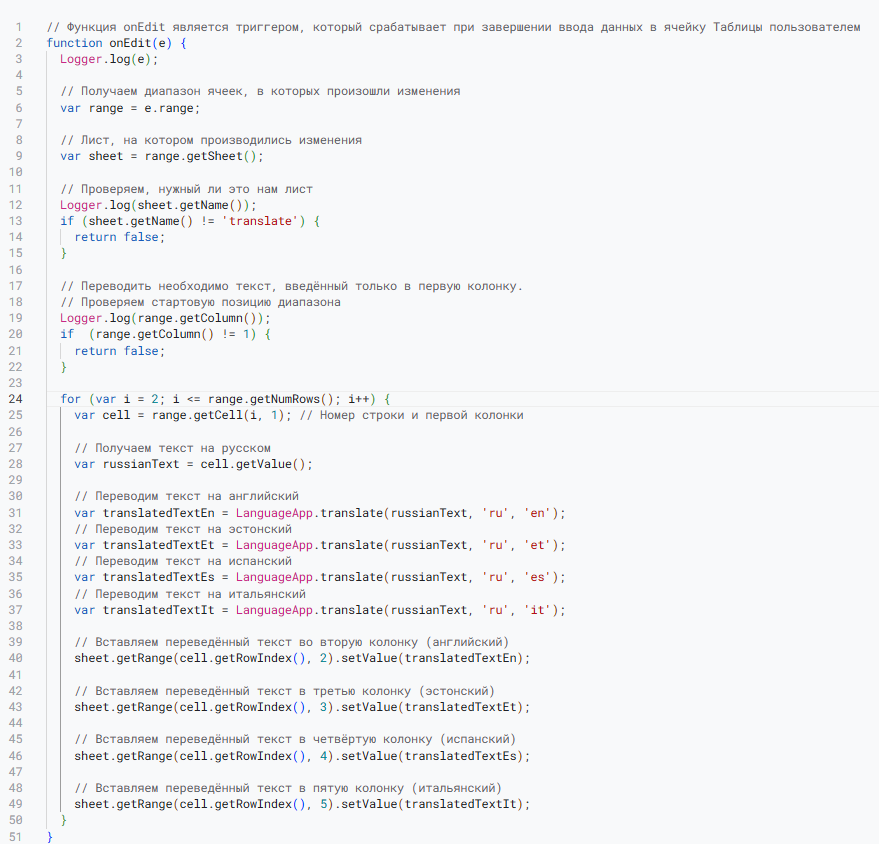This screenshot has height=844, width=879.
Task: Click the 'et' string literal on line 33
Action: click(537, 545)
